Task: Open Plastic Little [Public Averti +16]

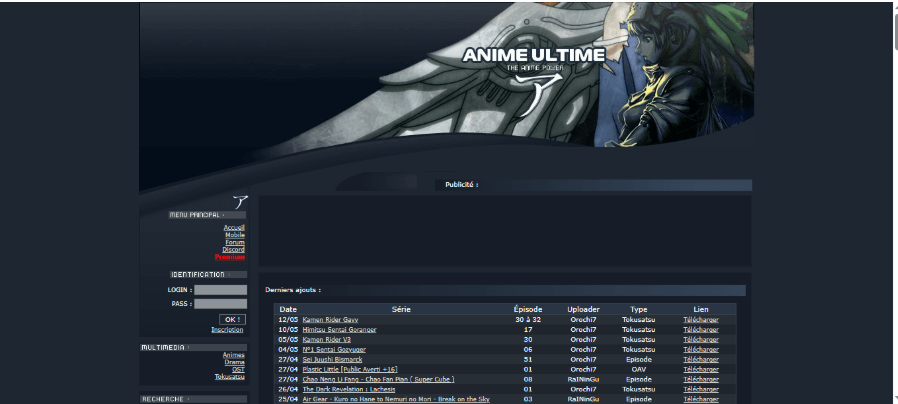Action: tap(350, 370)
